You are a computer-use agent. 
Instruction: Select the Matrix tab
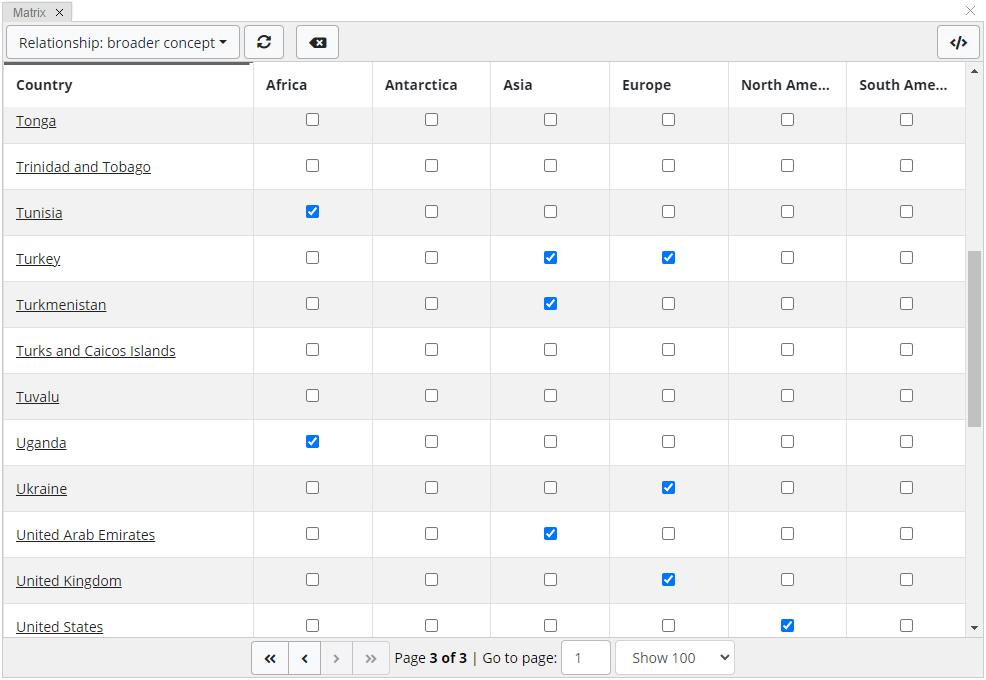coord(30,12)
